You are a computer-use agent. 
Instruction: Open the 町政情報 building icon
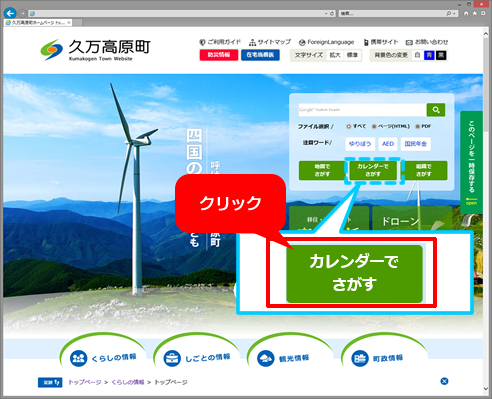pyautogui.click(x=360, y=358)
